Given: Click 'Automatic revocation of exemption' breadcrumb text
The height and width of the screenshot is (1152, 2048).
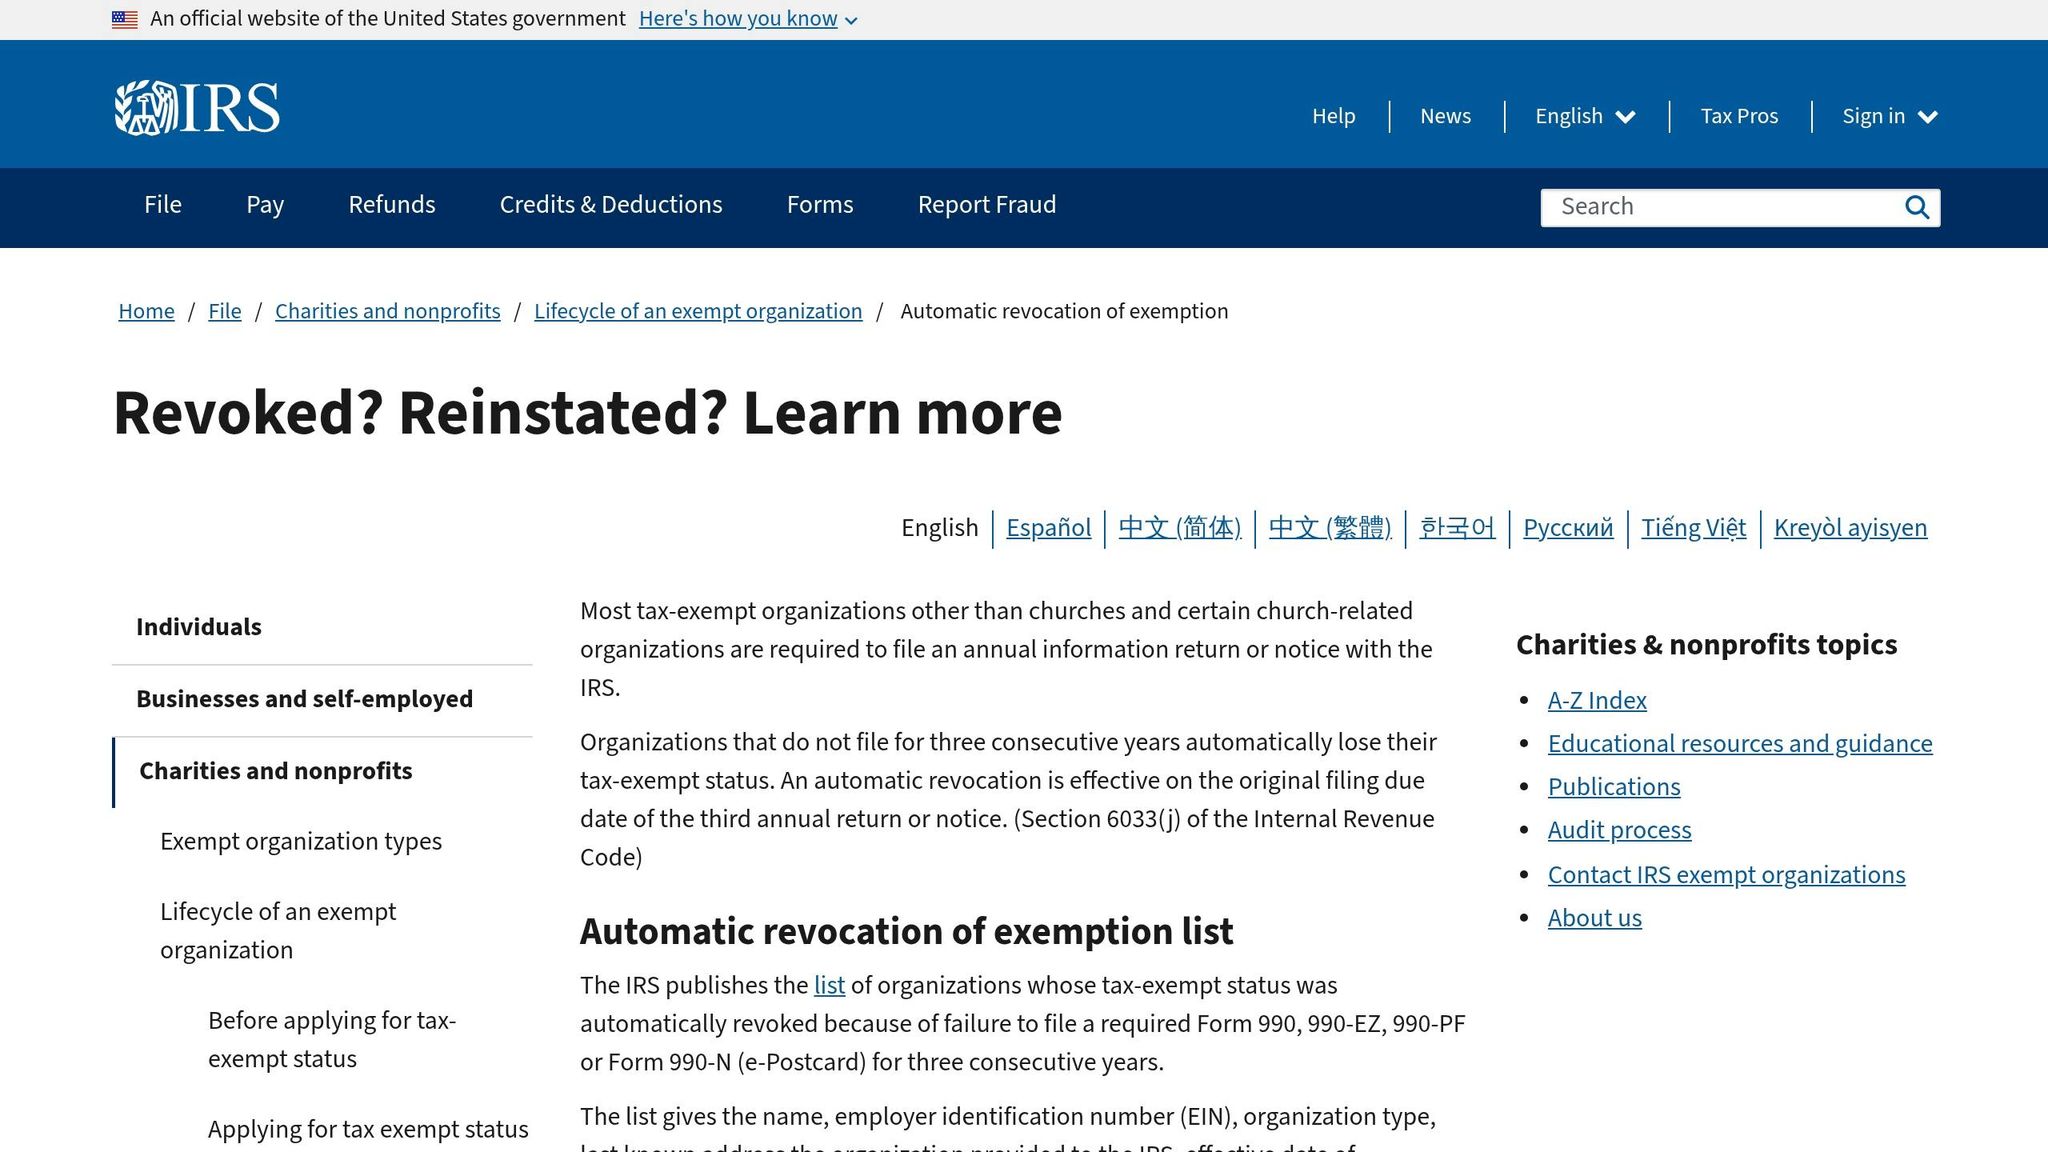Looking at the screenshot, I should 1064,311.
